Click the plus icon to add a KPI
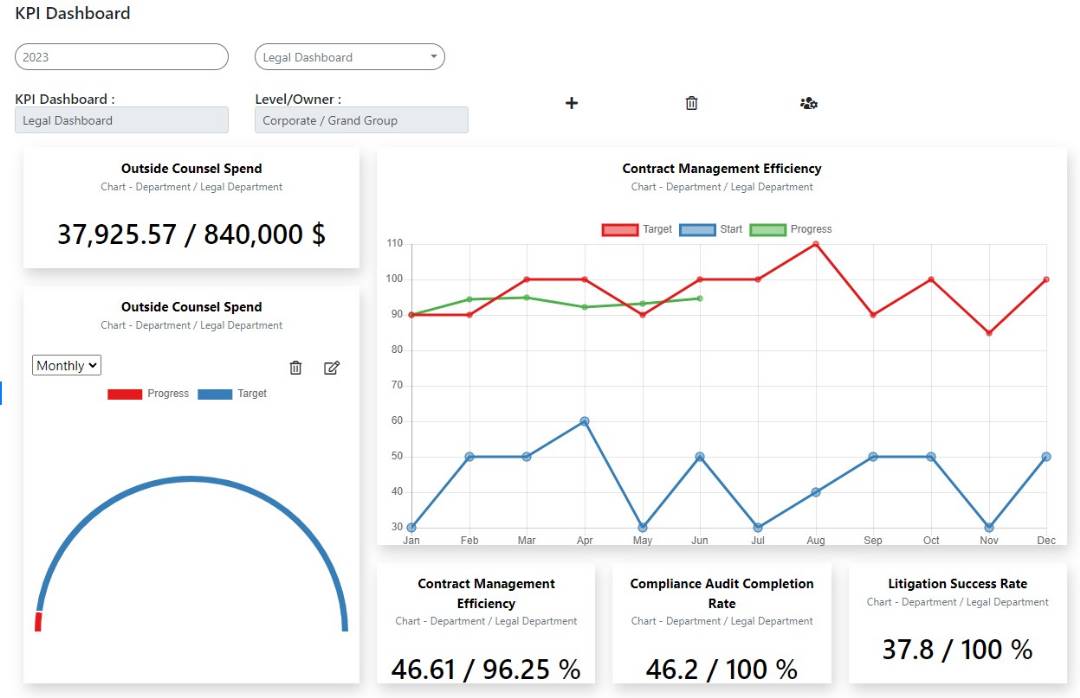 pyautogui.click(x=572, y=103)
